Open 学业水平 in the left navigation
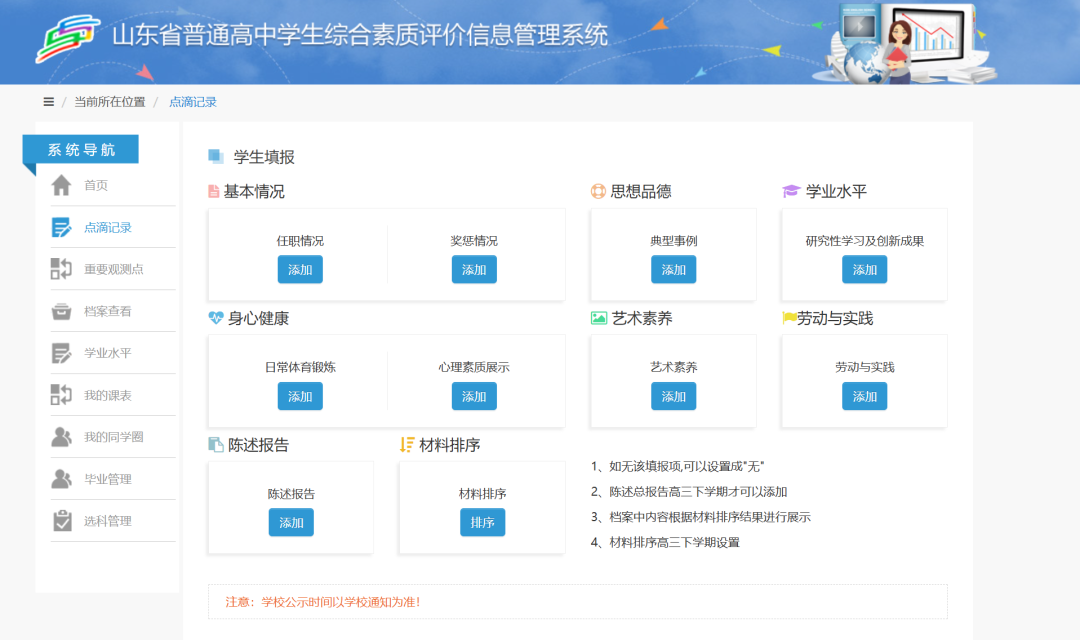Viewport: 1080px width, 640px height. coord(107,353)
